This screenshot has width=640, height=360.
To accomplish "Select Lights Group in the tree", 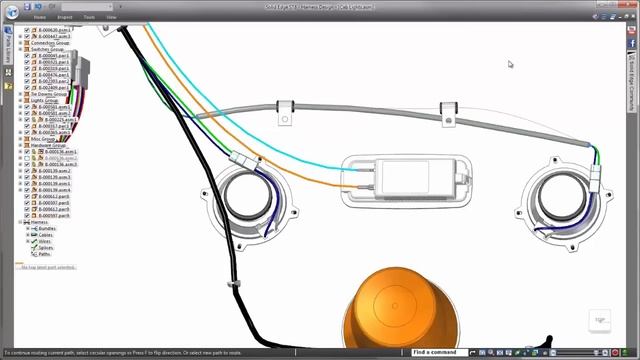I will [x=44, y=100].
